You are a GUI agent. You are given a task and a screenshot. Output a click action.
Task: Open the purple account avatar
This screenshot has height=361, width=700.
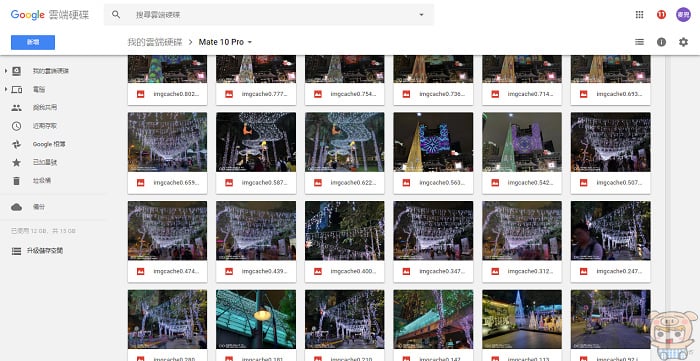tap(683, 15)
